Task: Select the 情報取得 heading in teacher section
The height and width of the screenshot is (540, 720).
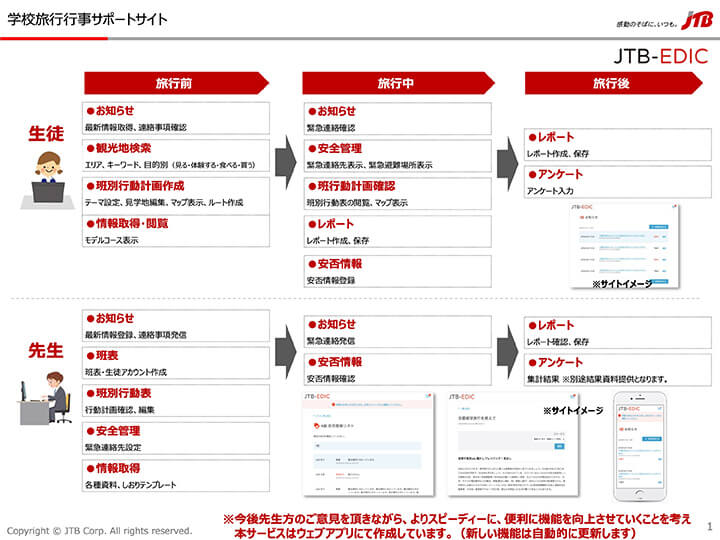Action: (113, 468)
